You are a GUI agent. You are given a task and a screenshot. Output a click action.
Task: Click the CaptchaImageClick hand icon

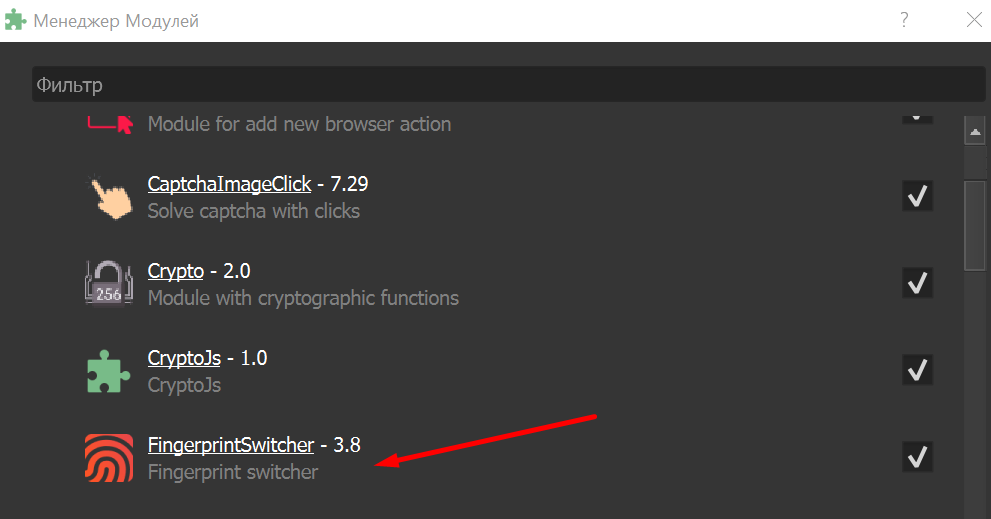click(x=109, y=197)
